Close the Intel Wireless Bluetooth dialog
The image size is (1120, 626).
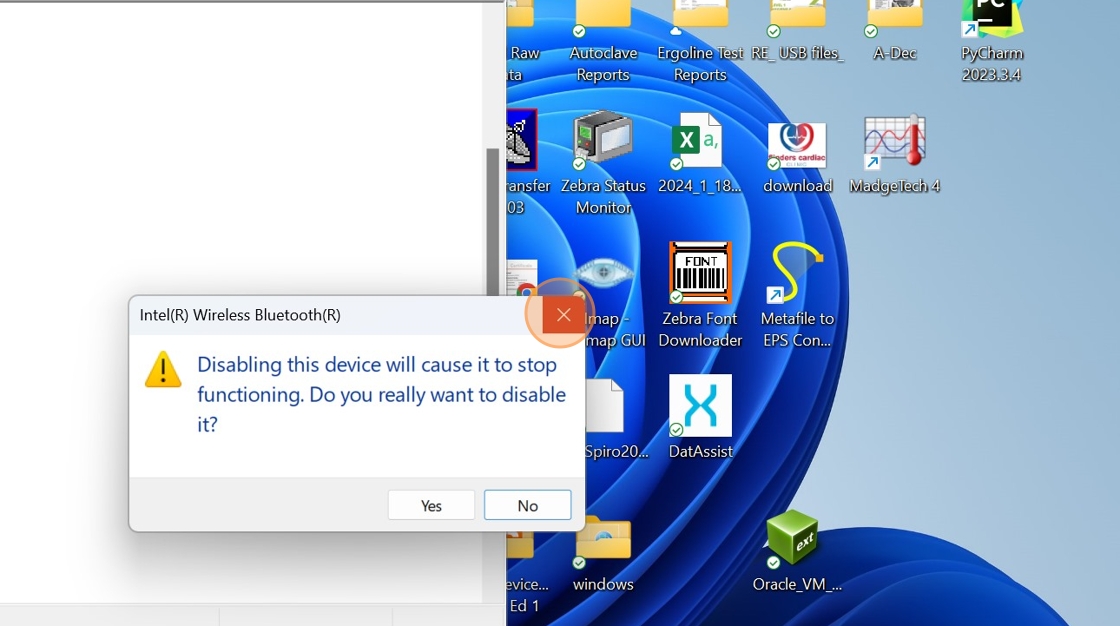563,315
